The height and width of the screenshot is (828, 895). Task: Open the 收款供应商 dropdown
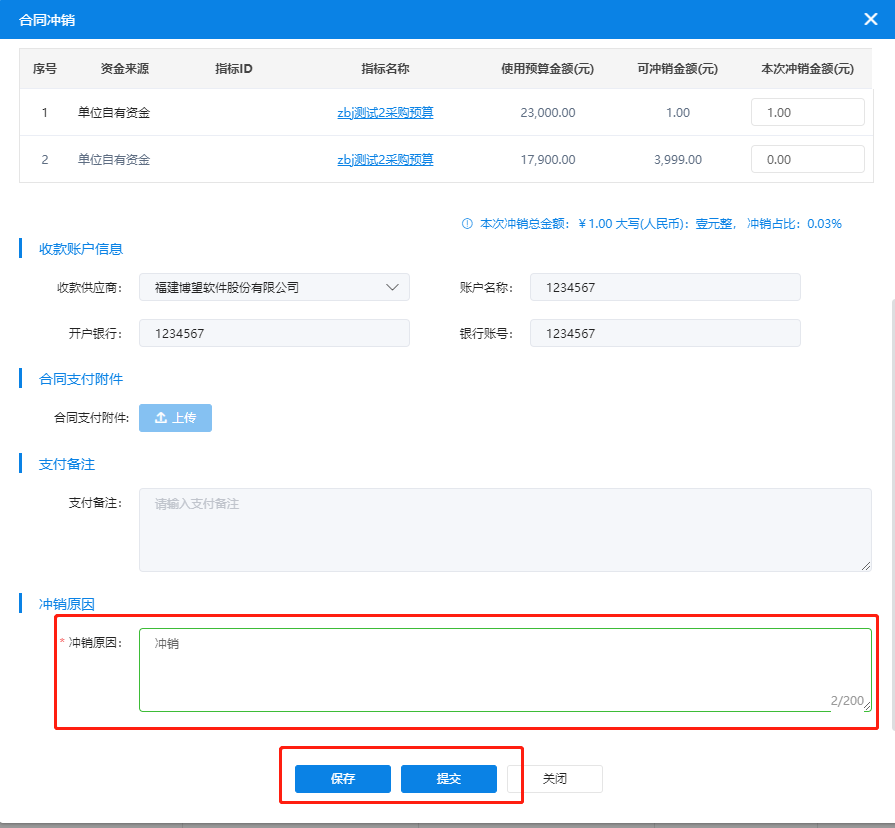coord(274,287)
